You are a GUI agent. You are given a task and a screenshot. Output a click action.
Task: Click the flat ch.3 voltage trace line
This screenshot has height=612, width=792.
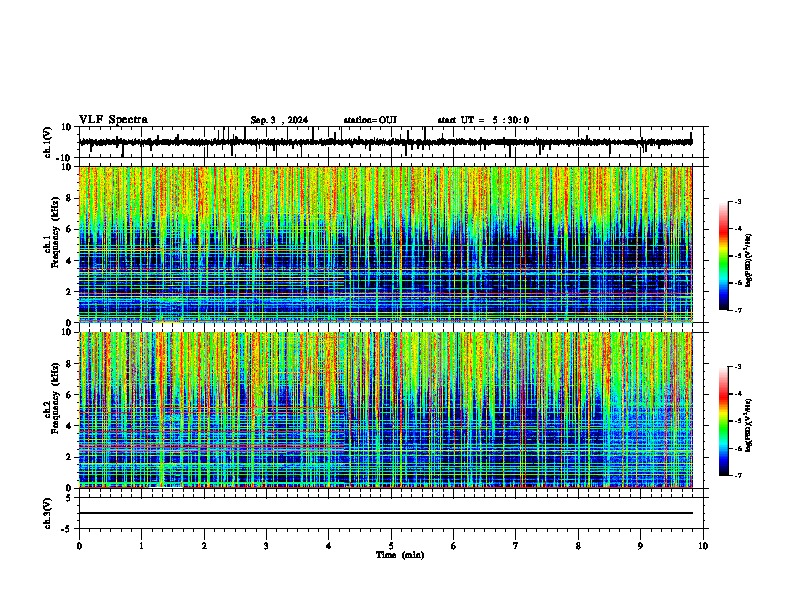tap(386, 513)
